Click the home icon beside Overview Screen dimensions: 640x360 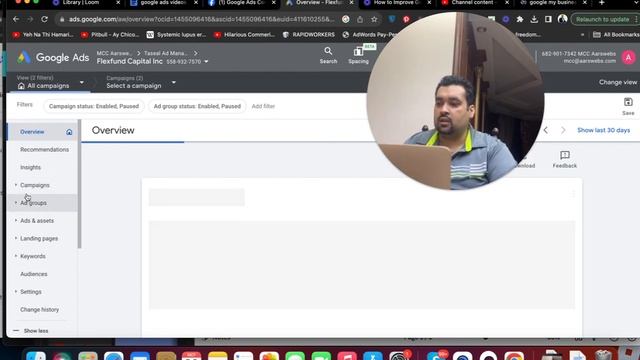pos(69,132)
